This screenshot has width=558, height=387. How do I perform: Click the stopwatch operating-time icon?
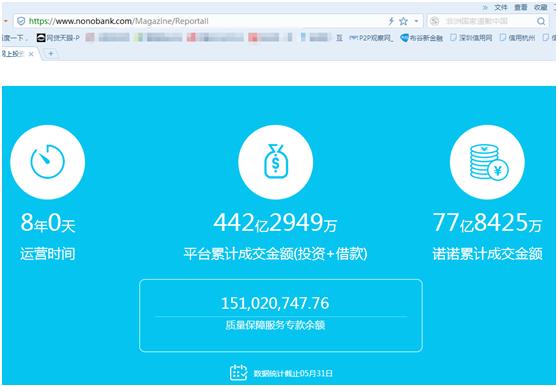[48, 162]
